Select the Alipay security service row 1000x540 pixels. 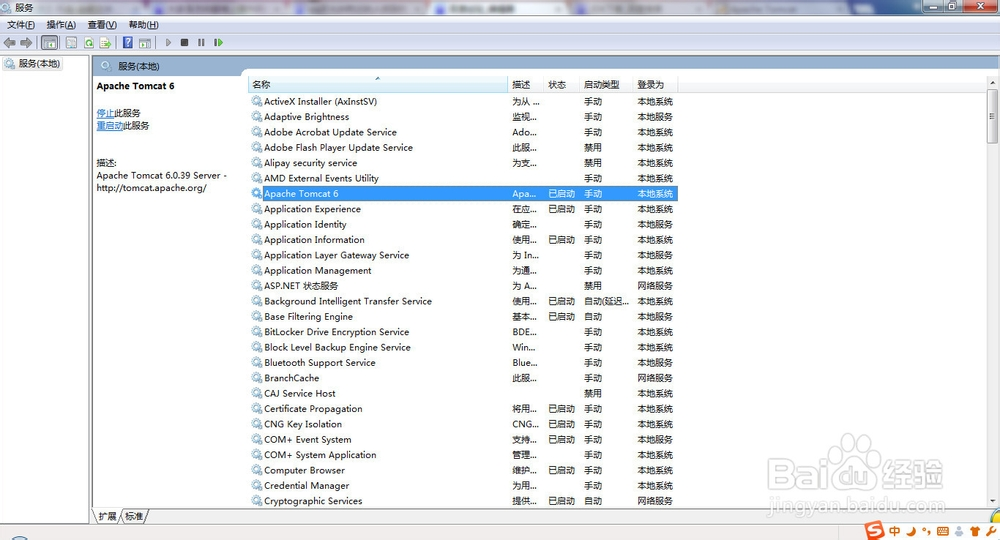462,163
